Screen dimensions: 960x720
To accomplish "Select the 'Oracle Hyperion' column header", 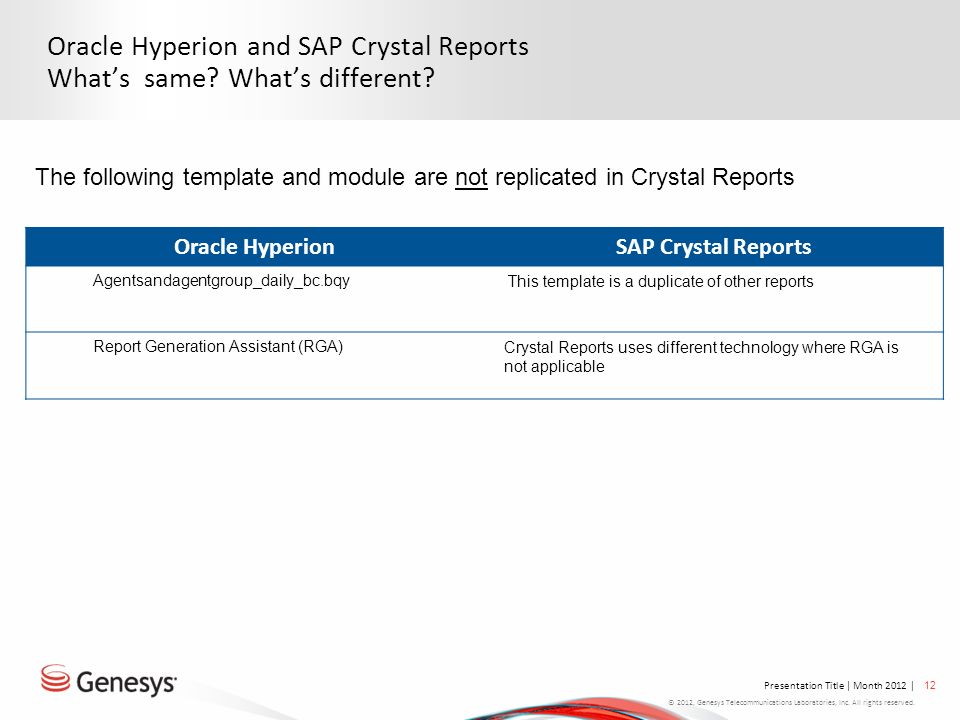I will click(254, 247).
